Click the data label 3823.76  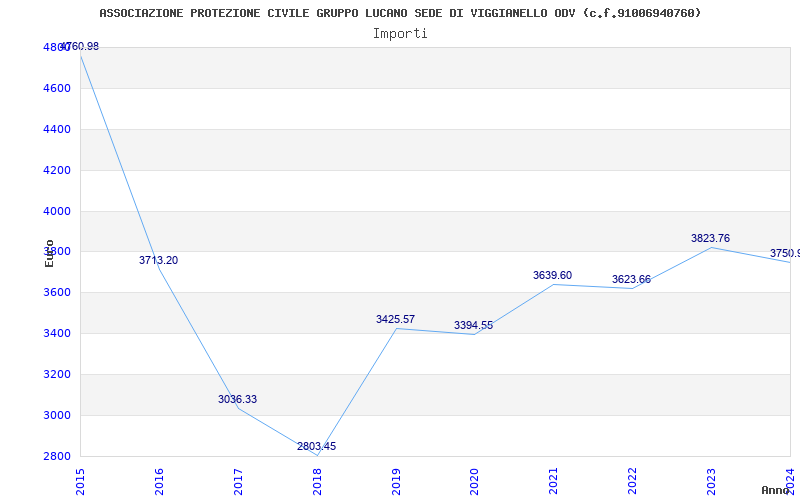[710, 238]
